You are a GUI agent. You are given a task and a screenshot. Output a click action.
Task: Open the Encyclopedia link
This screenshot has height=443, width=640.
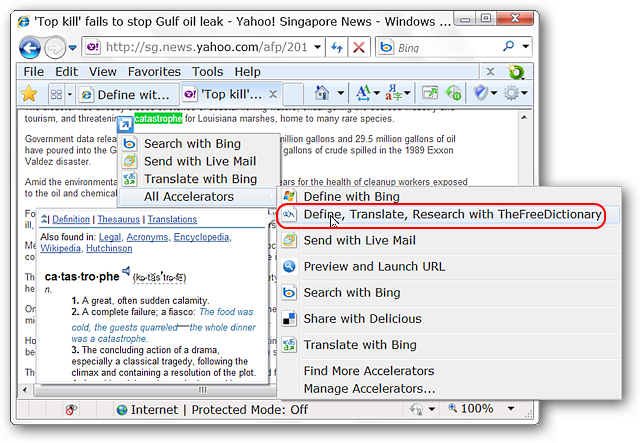(x=201, y=237)
